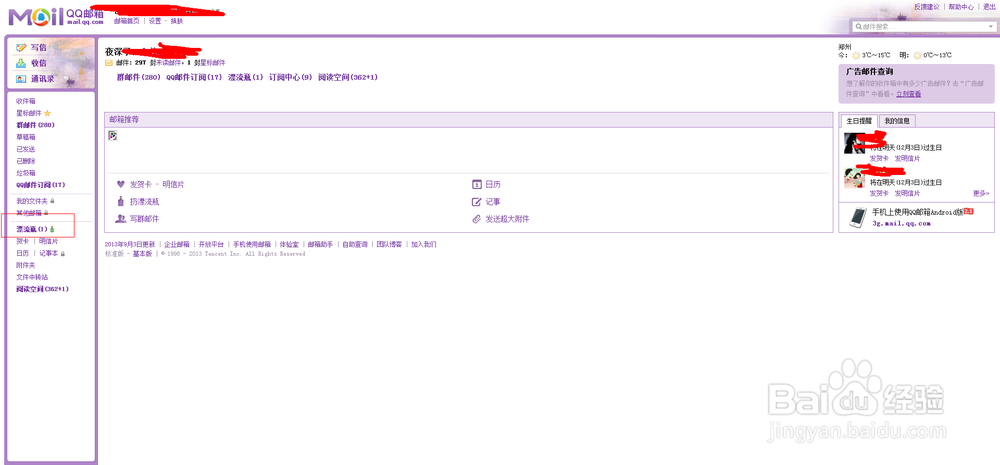The height and width of the screenshot is (465, 1000).
Task: Click tomorrow's sun weather icon
Action: pyautogui.click(x=918, y=55)
